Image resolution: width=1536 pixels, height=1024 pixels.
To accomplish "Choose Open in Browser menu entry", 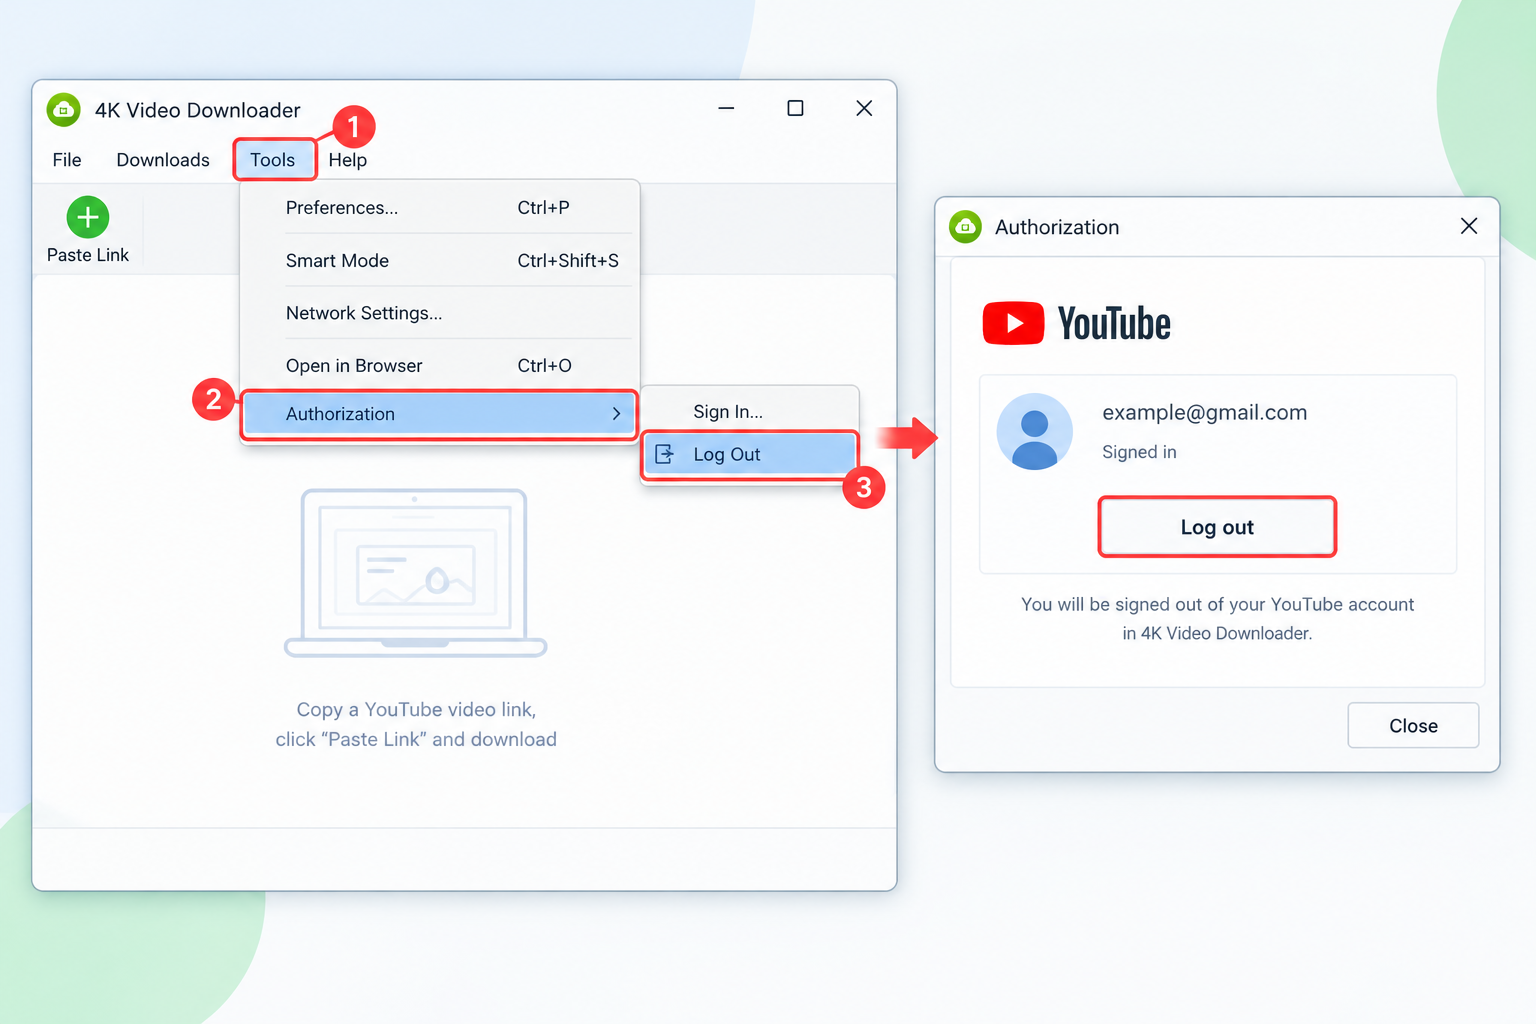I will (x=438, y=366).
